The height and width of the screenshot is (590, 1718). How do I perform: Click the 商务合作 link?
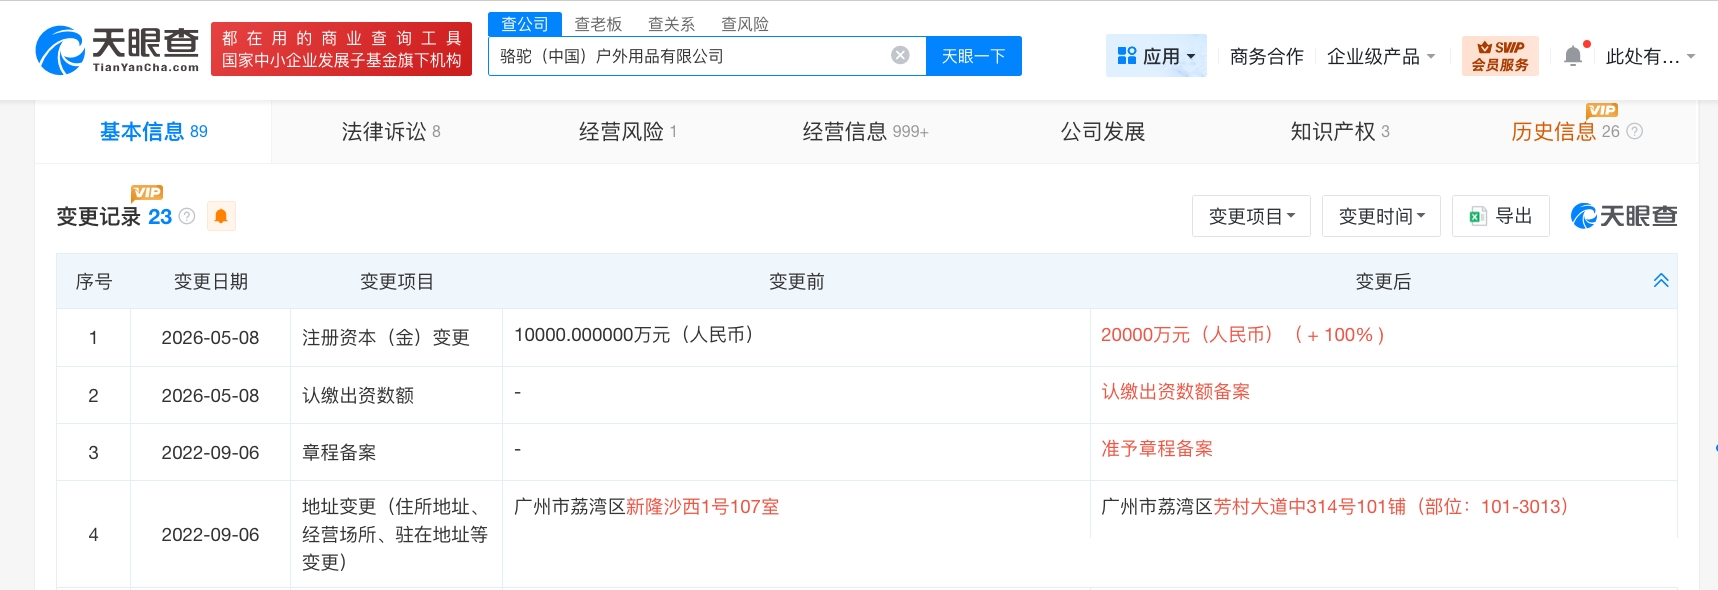point(1267,57)
